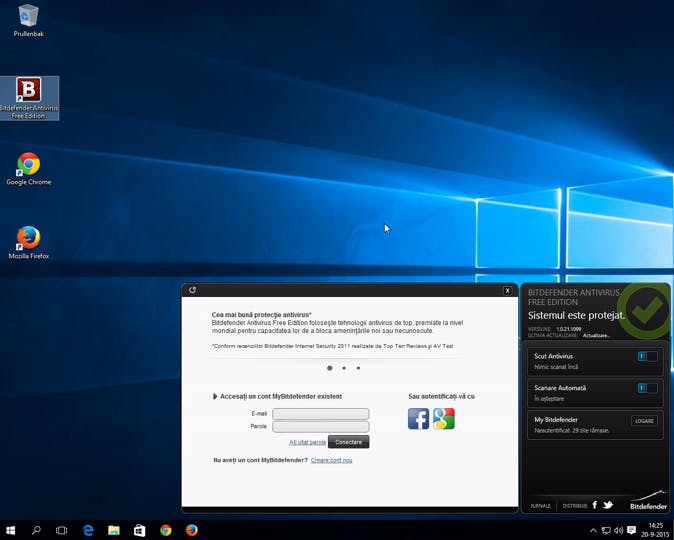
Task: Select the third carousel dot
Action: pyautogui.click(x=358, y=368)
